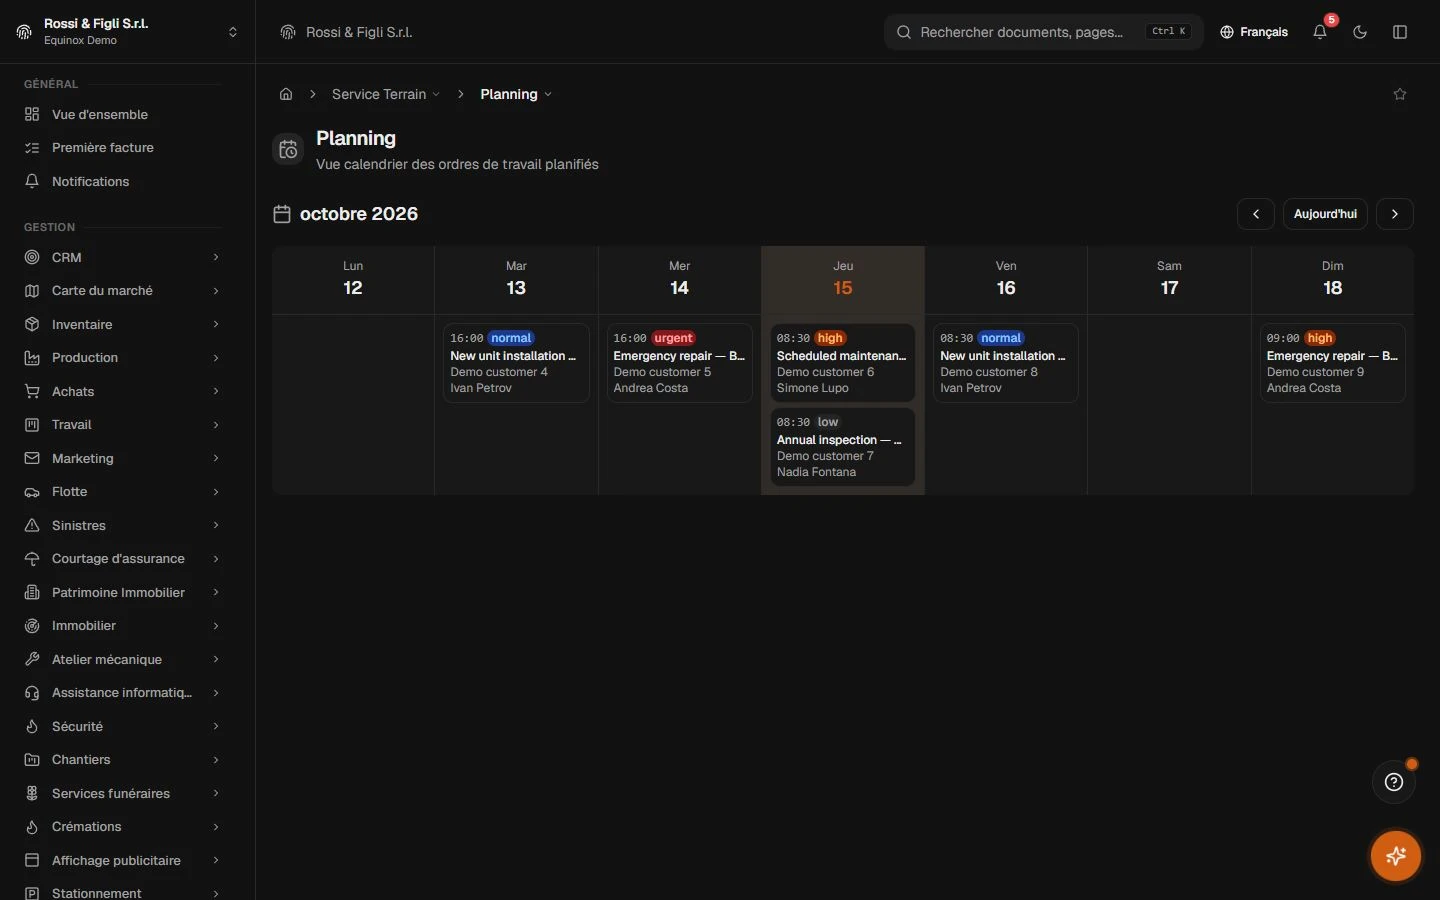Launch the orange AI assistant button
Image resolution: width=1440 pixels, height=900 pixels.
pos(1396,856)
